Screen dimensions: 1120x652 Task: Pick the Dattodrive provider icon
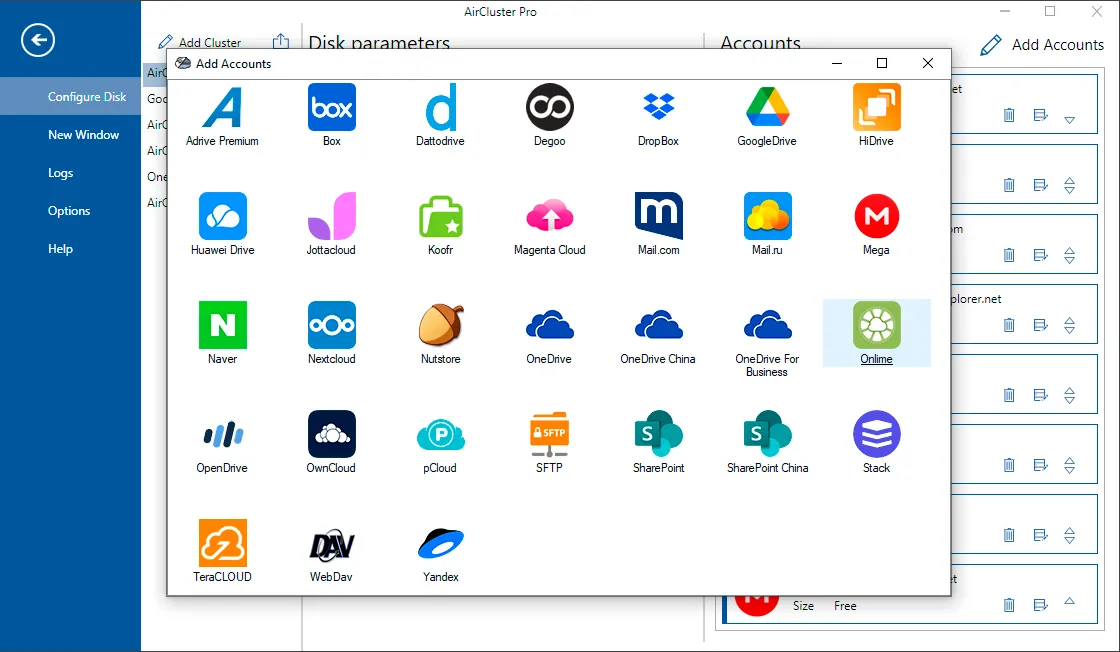[x=441, y=107]
